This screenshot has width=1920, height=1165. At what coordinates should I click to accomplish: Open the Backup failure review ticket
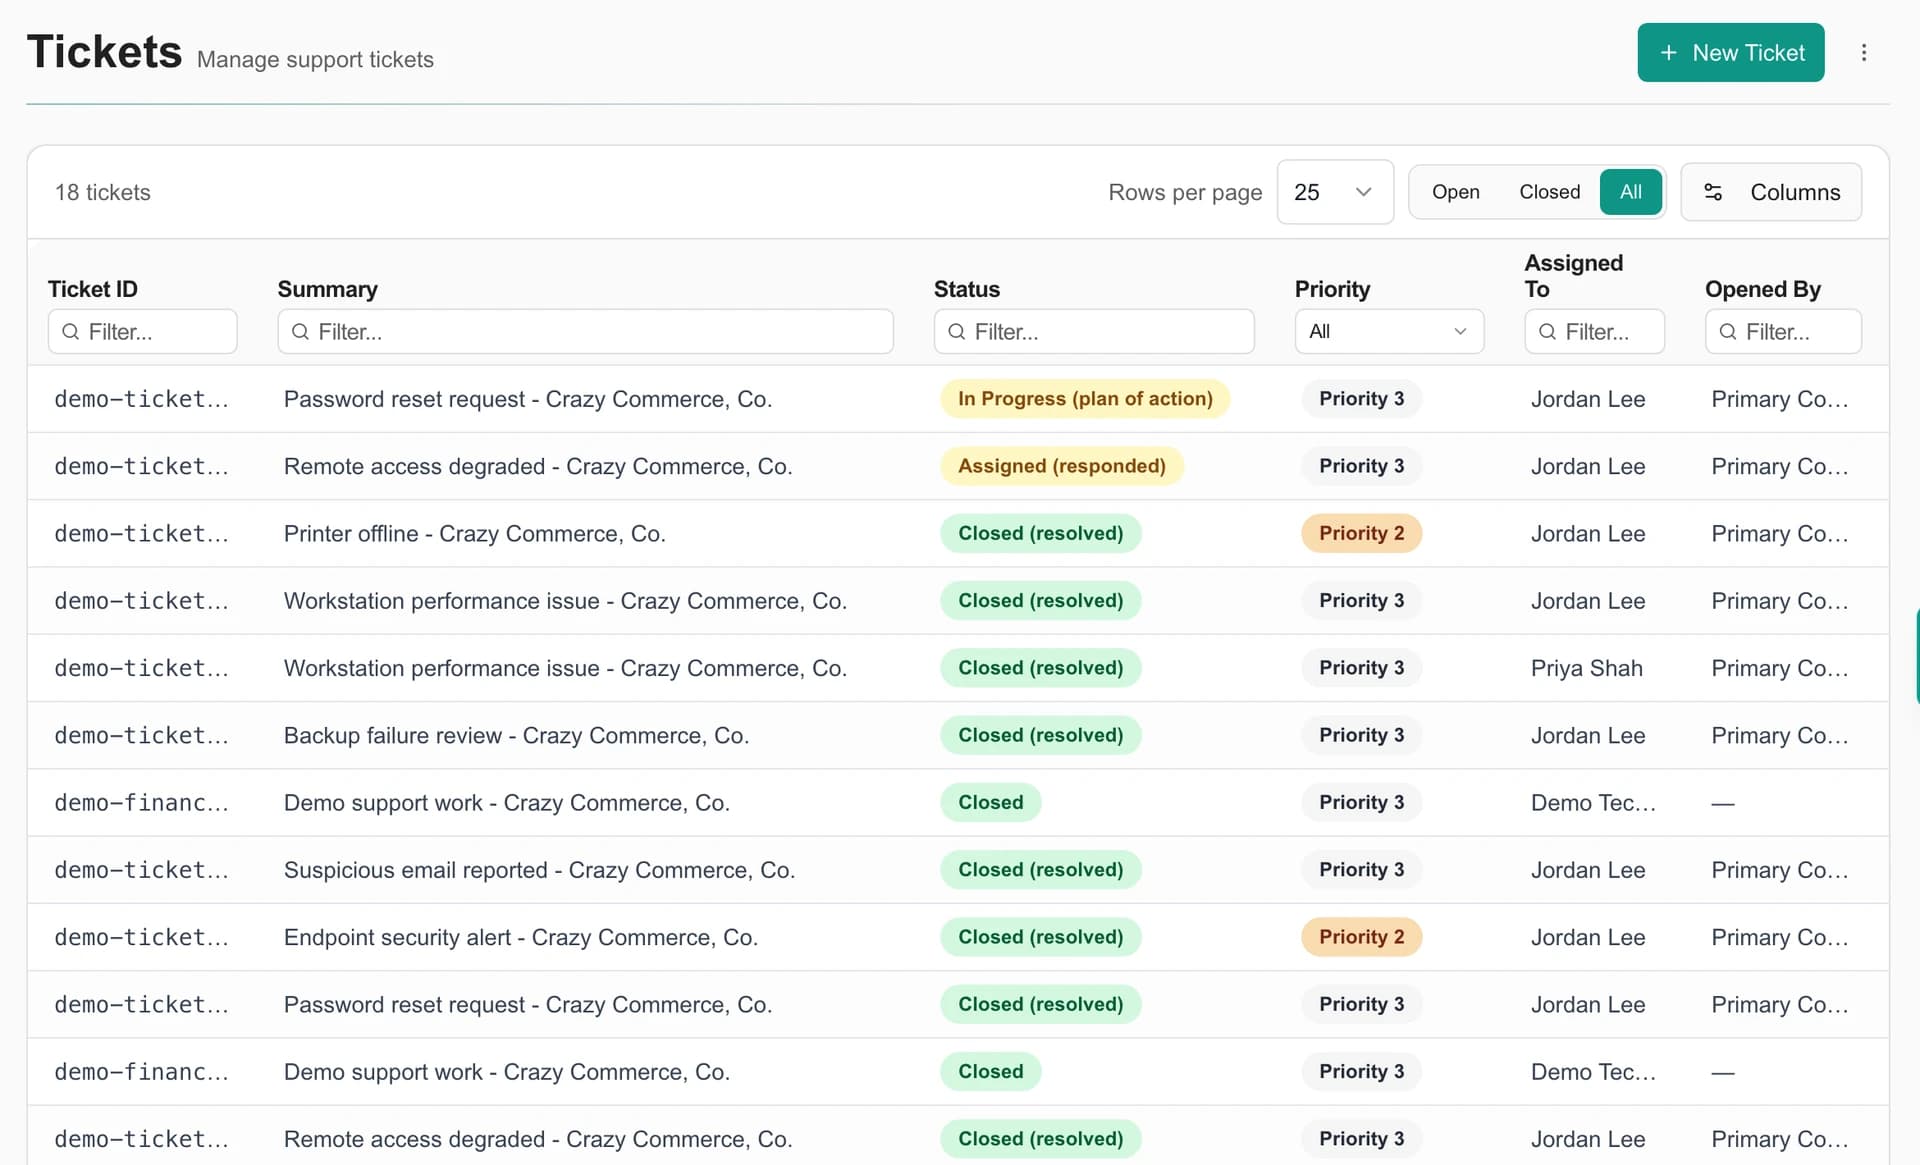coord(517,736)
